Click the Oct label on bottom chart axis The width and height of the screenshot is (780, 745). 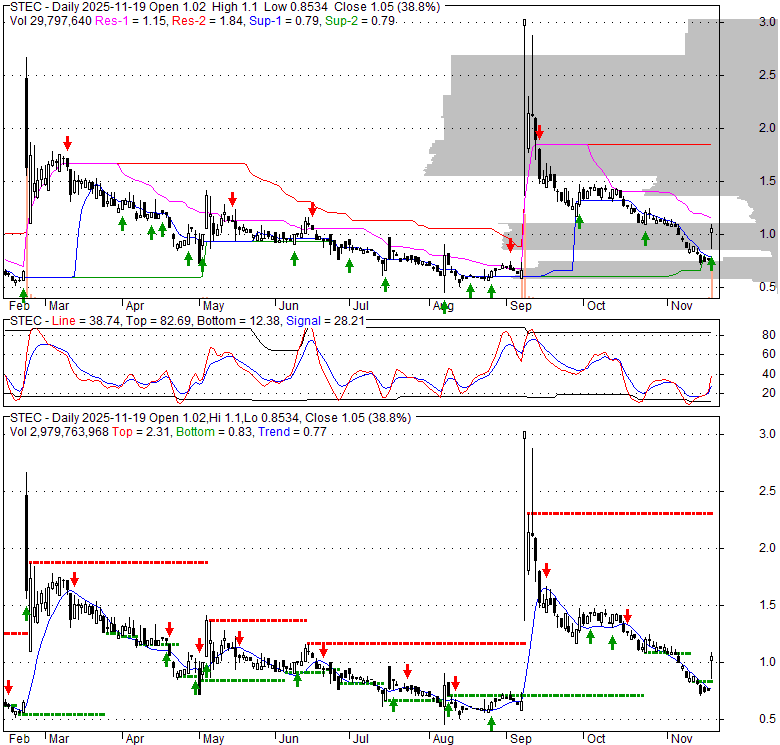pyautogui.click(x=596, y=739)
